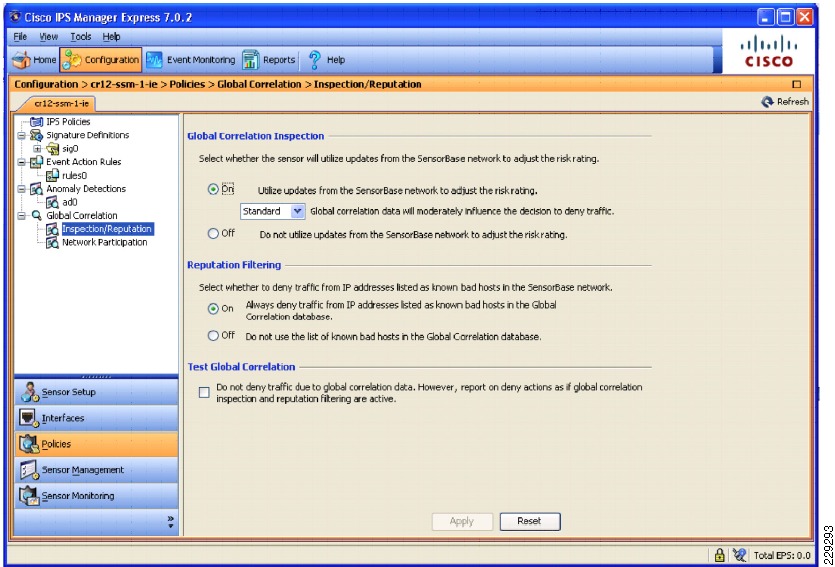
Task: Click the Configuration gears icon
Action: [72, 60]
